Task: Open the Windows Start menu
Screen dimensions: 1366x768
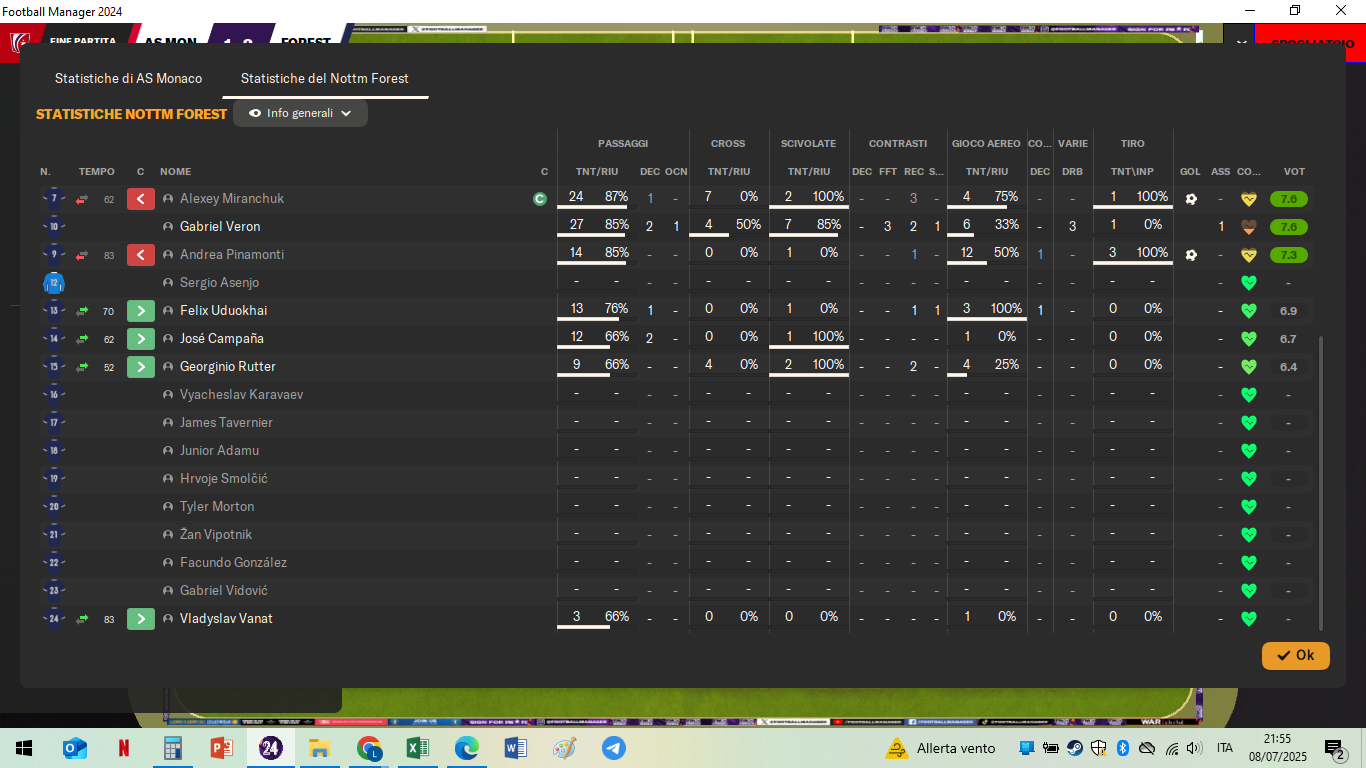Action: coord(24,748)
